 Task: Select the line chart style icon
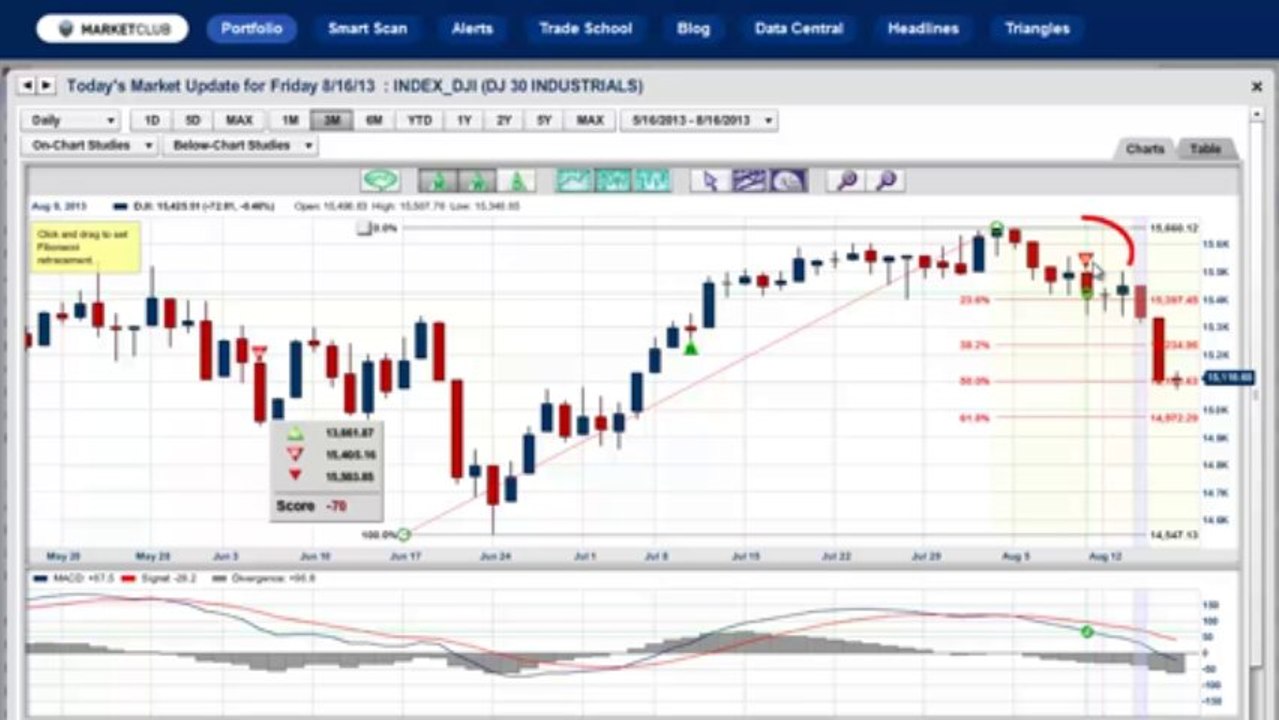coord(574,181)
